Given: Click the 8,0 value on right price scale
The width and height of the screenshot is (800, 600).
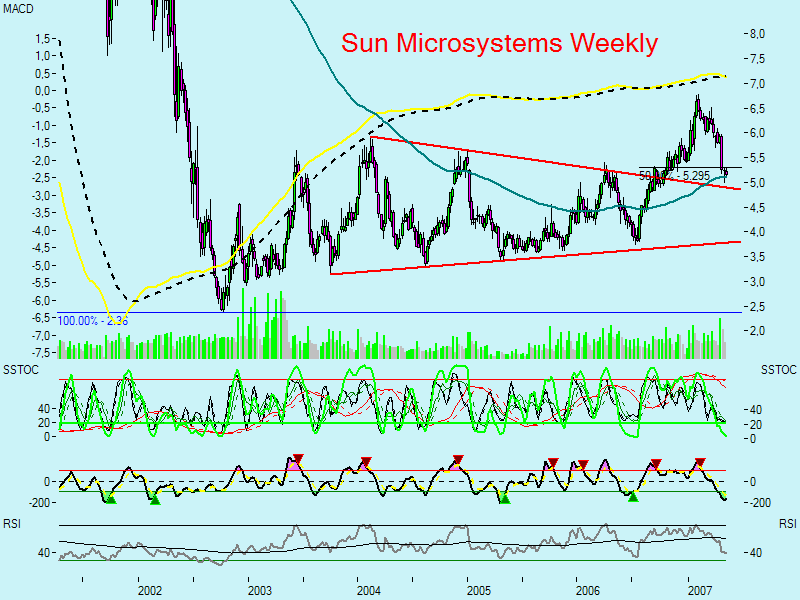Looking at the screenshot, I should click(x=757, y=34).
